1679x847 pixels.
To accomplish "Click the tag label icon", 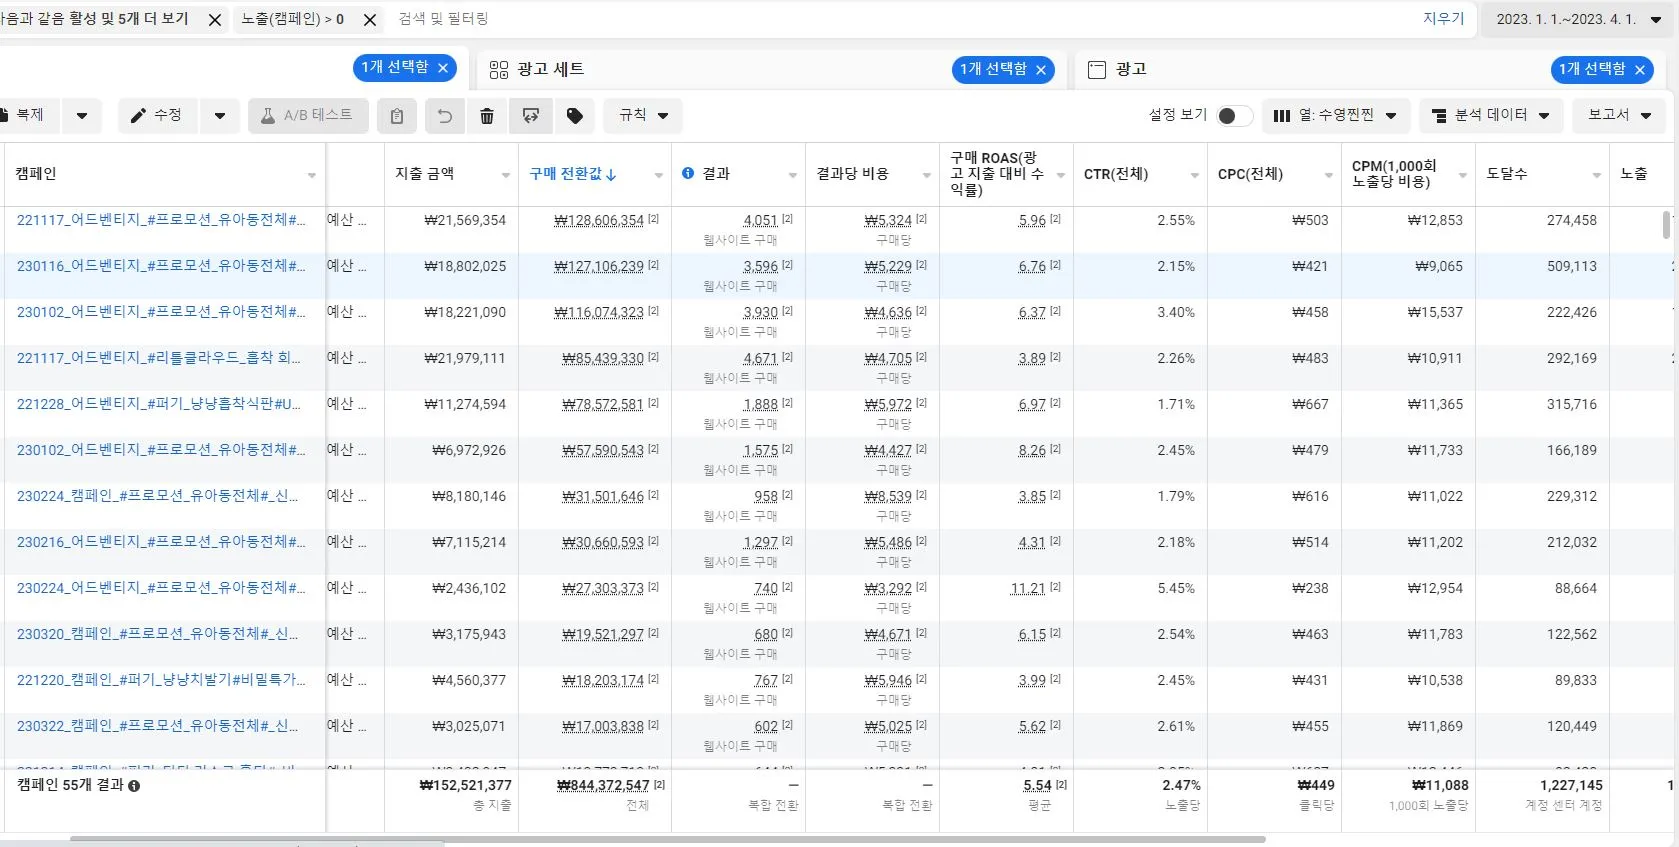I will (x=575, y=116).
